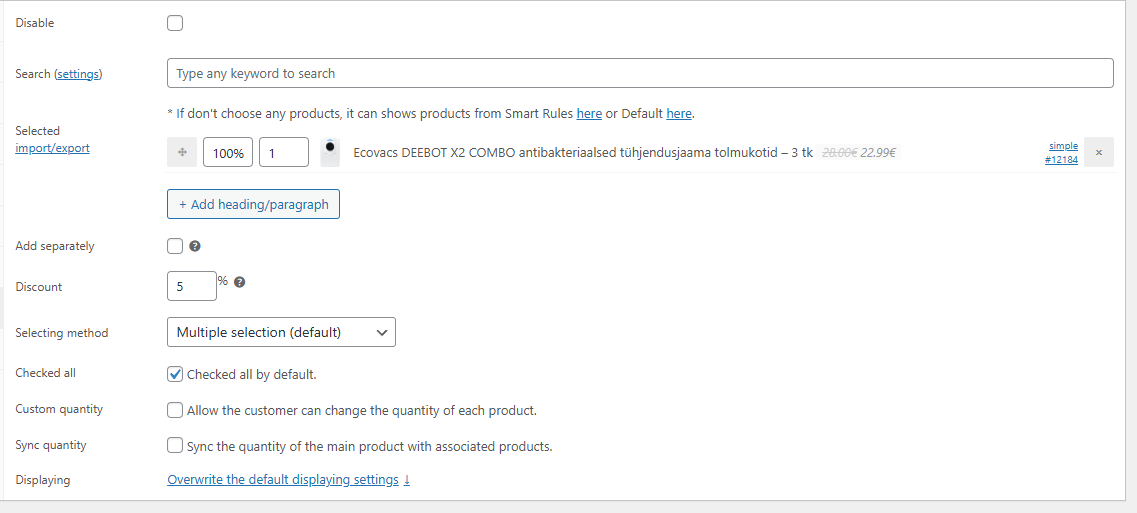Screen dimensions: 1137x513
Task: Enable the Add separately checkbox
Action: point(175,246)
